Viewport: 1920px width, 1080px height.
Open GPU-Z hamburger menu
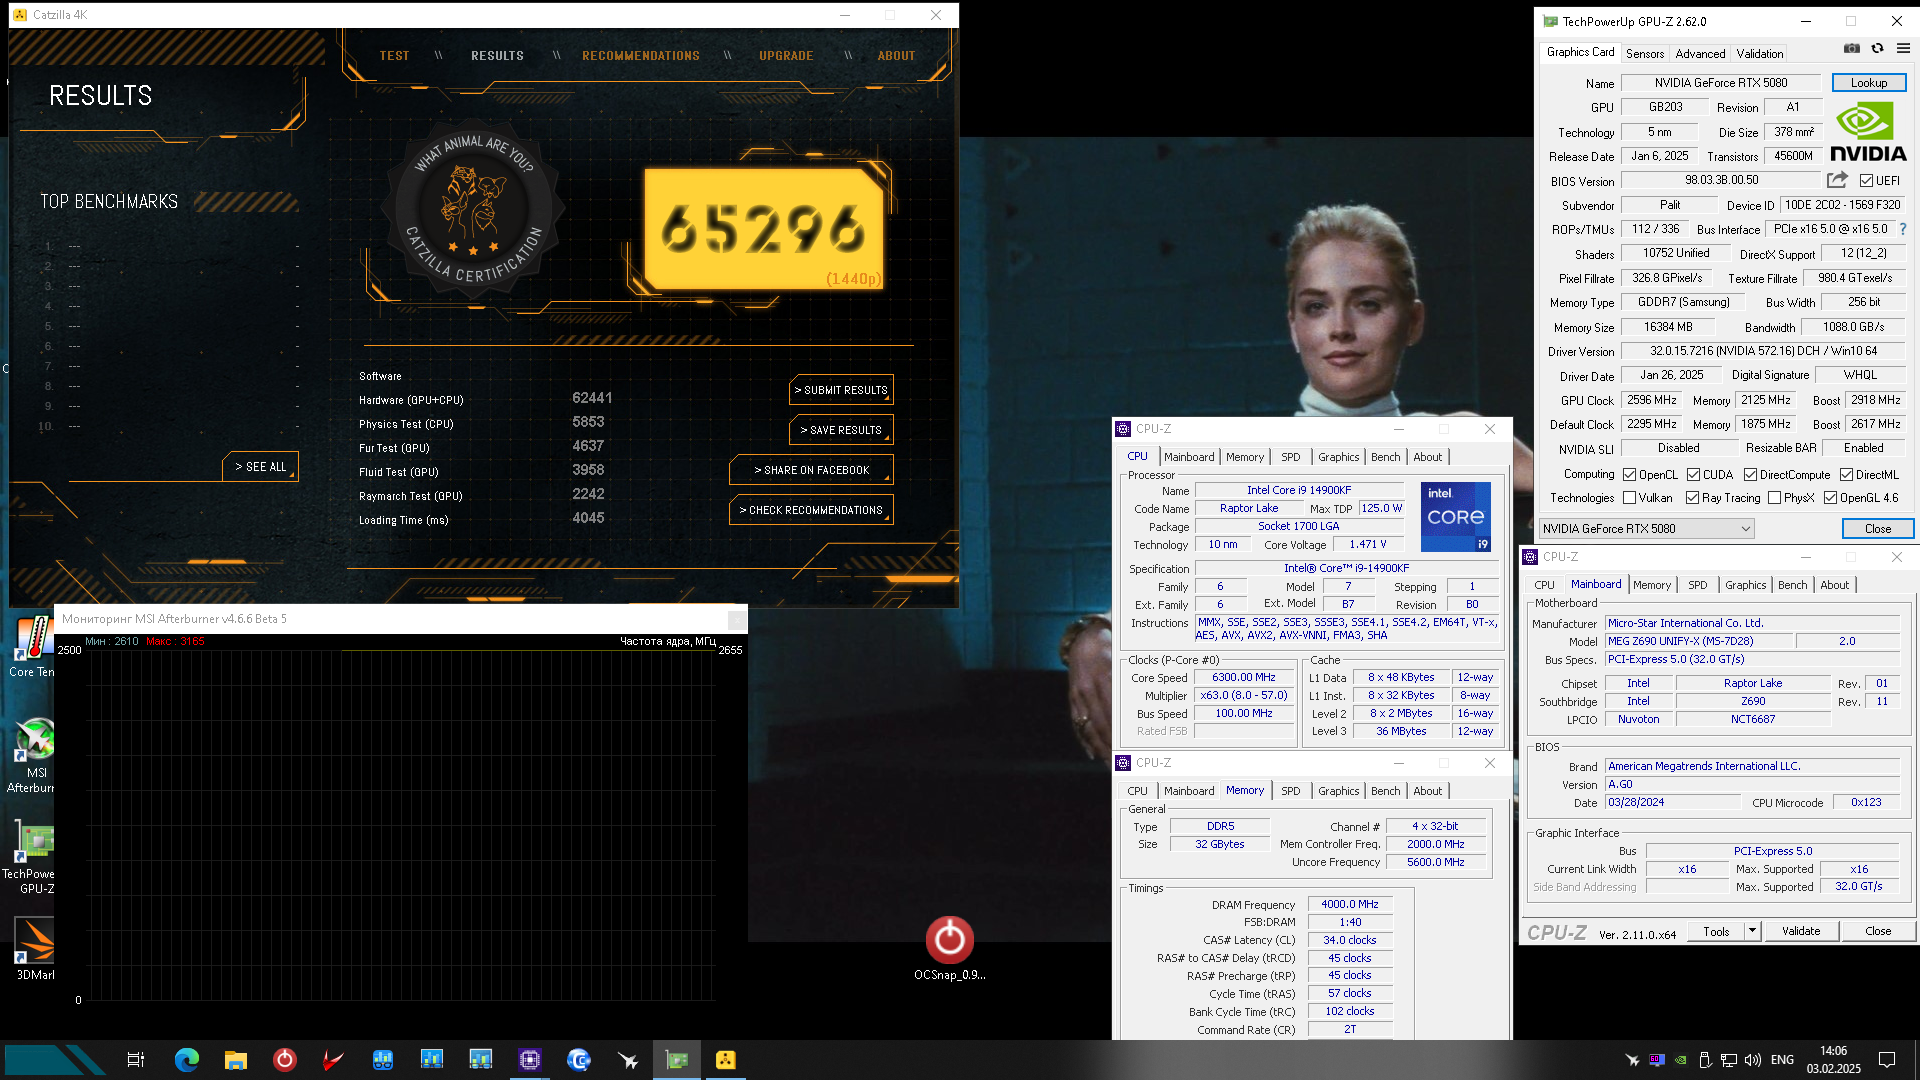pyautogui.click(x=1903, y=48)
